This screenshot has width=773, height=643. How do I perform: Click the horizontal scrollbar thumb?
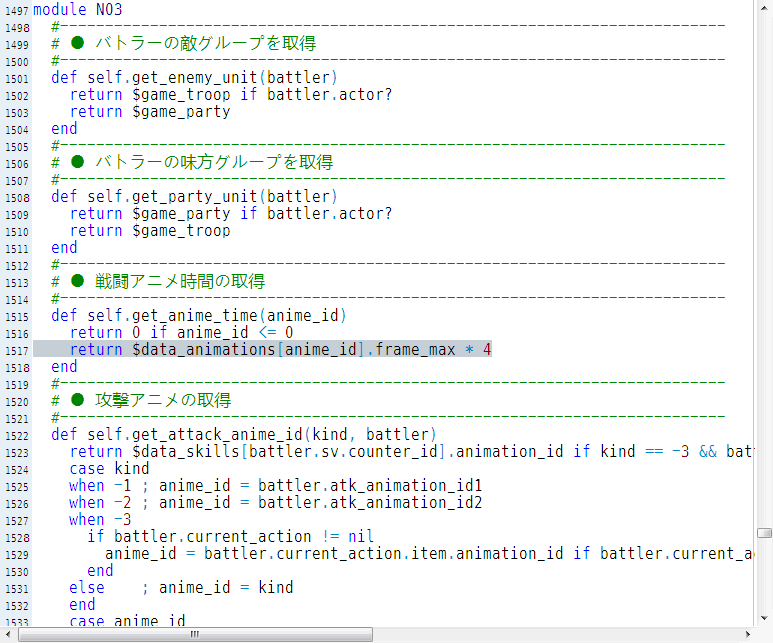click(195, 635)
